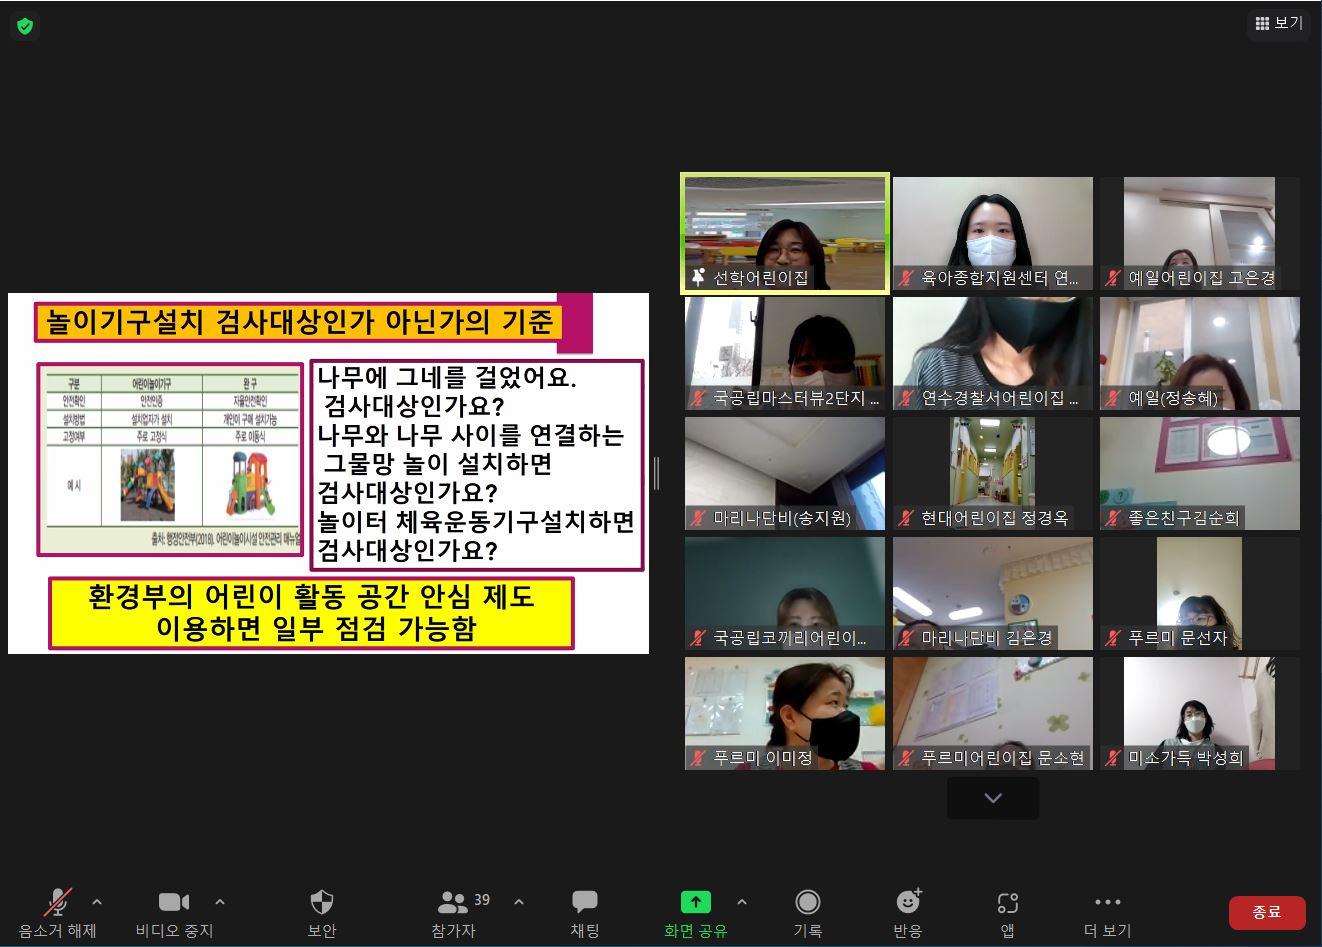This screenshot has height=947, width=1322.
Task: Open video options arrow beside 비디오 중지
Action: click(220, 902)
